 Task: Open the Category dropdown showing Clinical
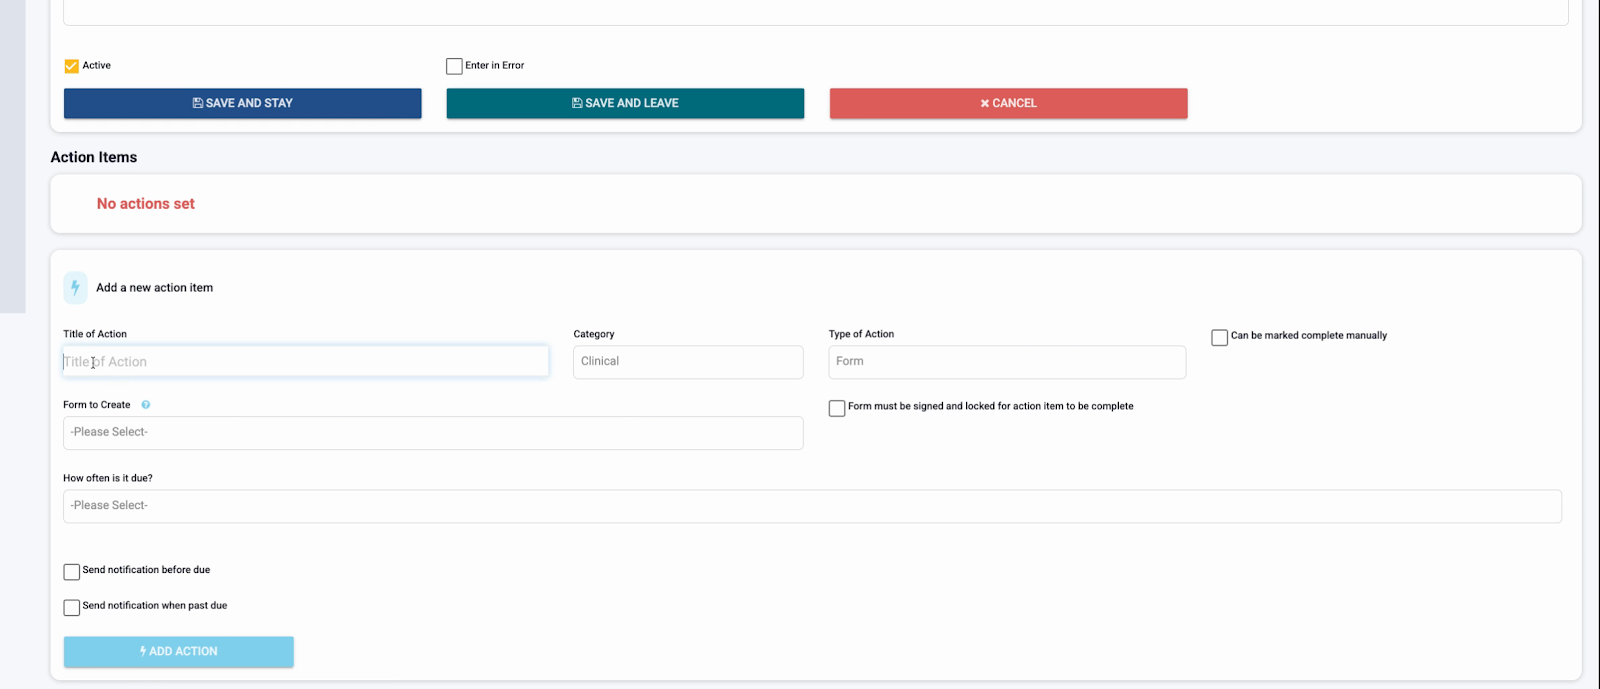tap(688, 362)
